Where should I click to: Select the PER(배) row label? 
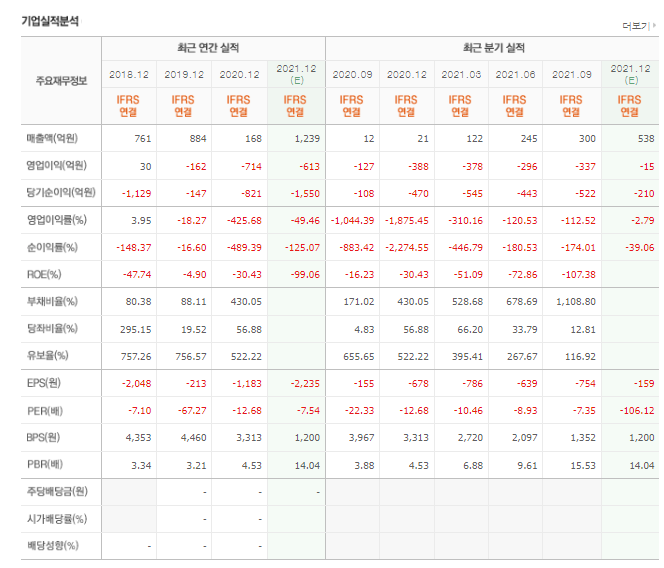[44, 410]
